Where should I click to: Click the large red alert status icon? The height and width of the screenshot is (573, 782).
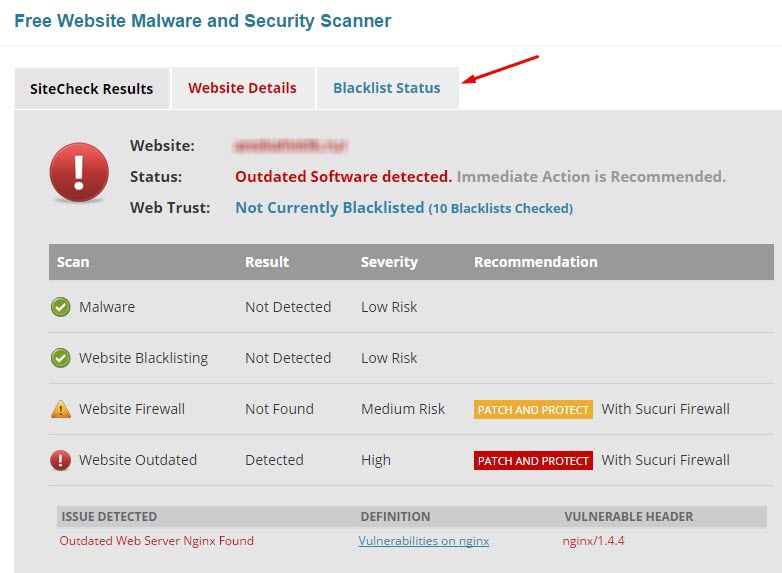click(79, 172)
